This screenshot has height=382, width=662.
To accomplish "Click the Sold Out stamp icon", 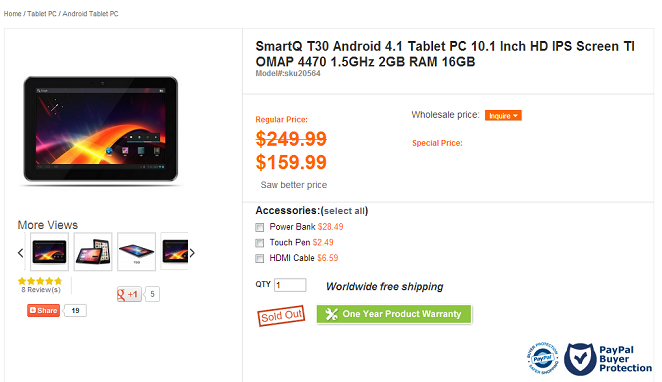I will pos(281,315).
